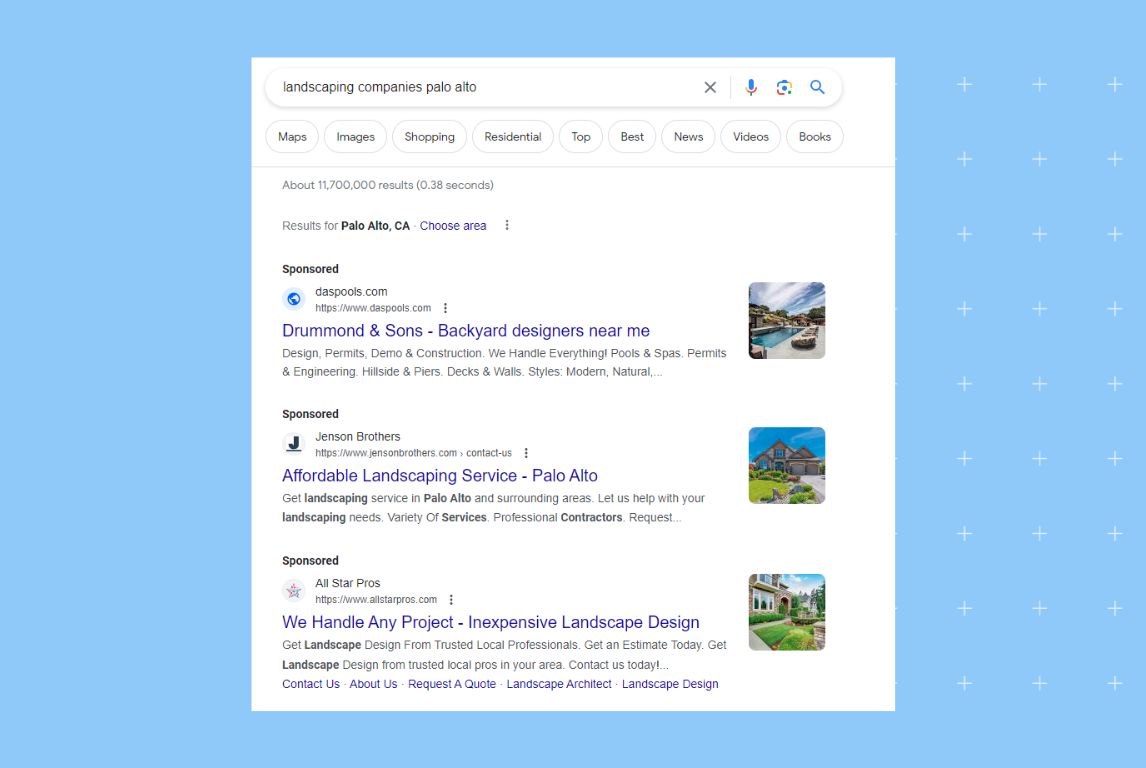Switch to the News filter
The width and height of the screenshot is (1146, 768).
[x=688, y=137]
